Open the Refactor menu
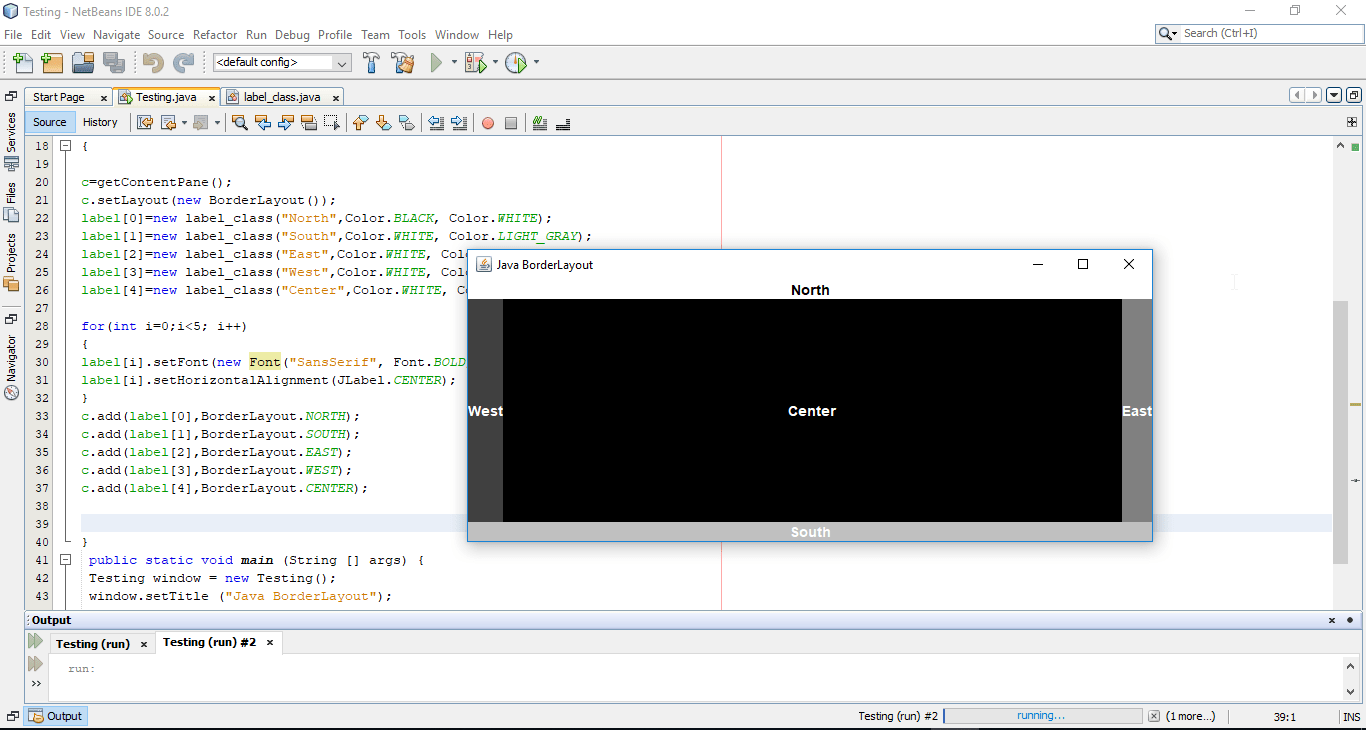Viewport: 1366px width, 730px height. coord(214,34)
